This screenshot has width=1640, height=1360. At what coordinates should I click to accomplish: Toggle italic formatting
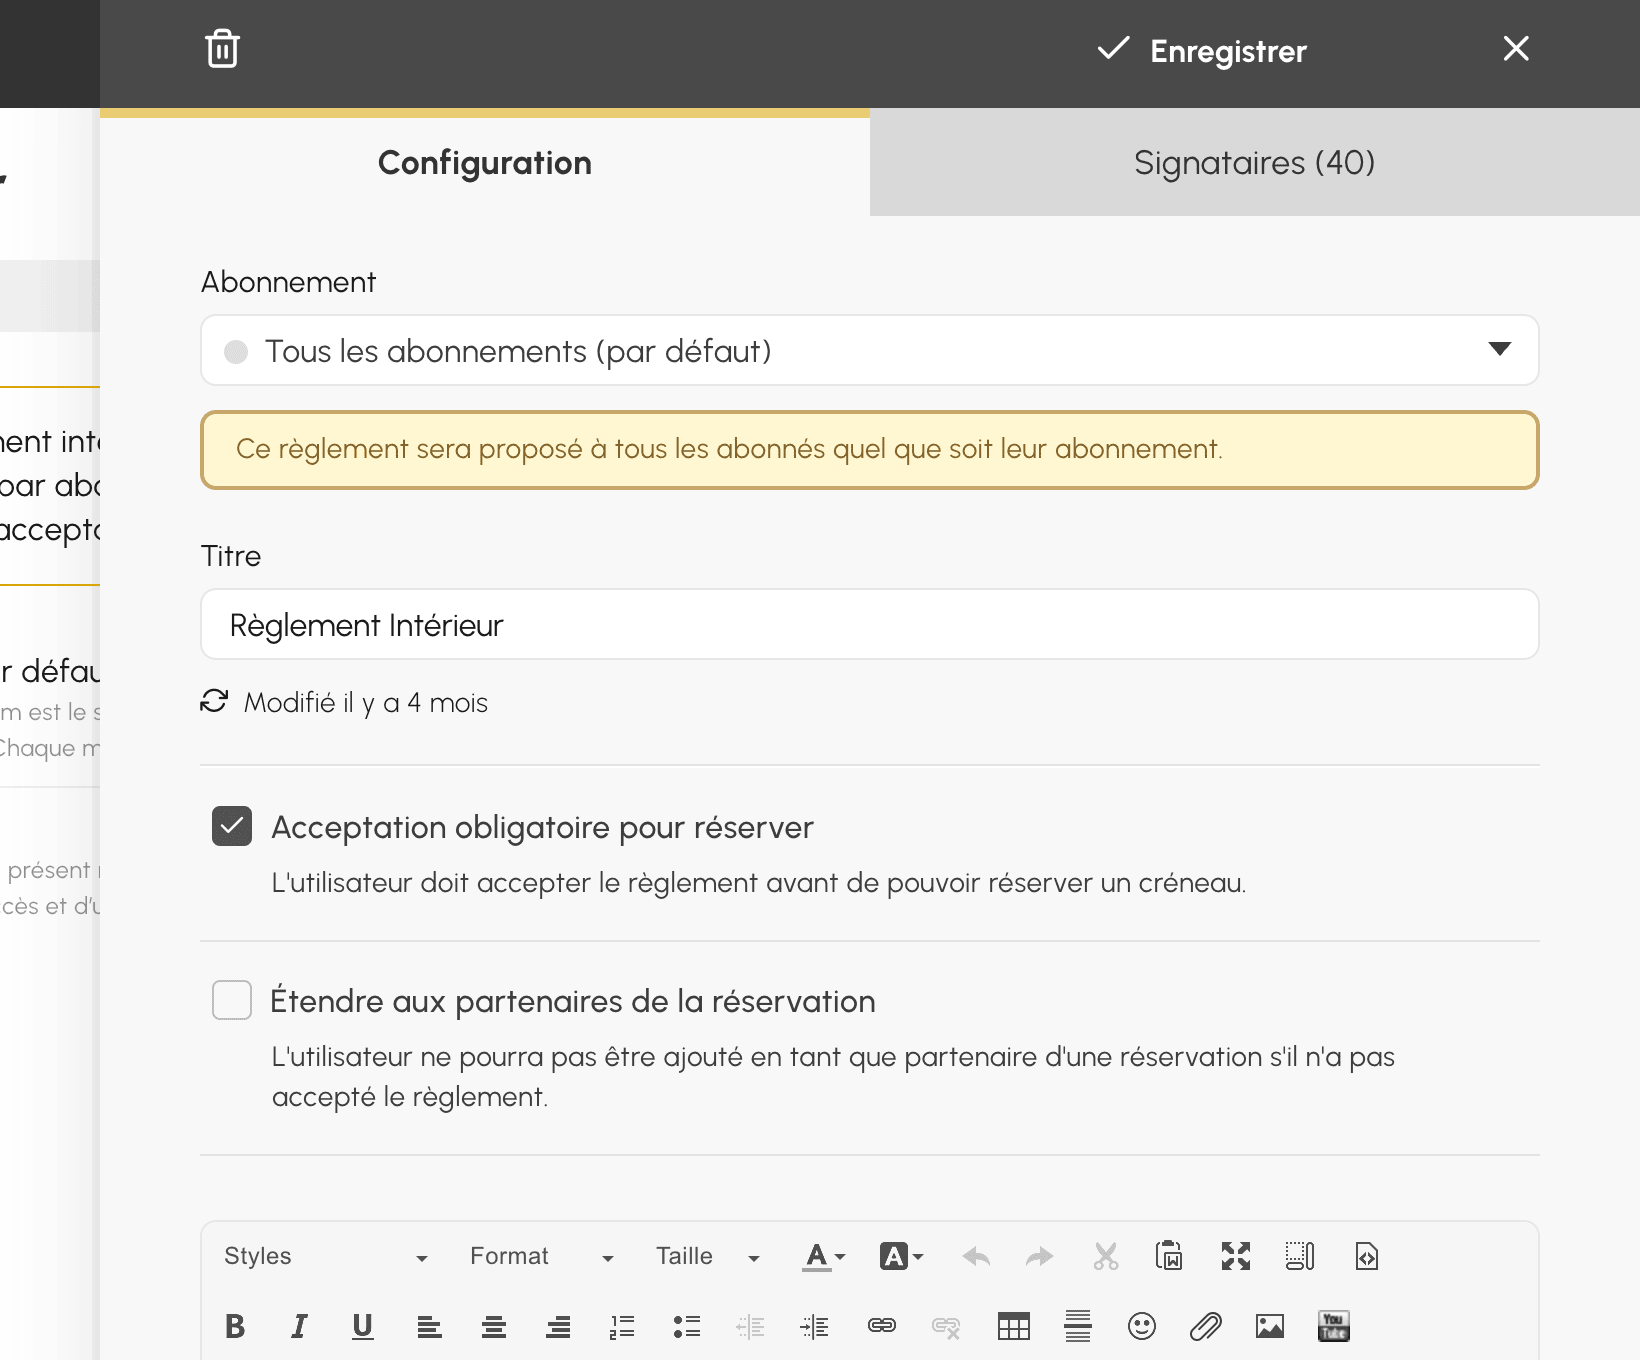[298, 1326]
